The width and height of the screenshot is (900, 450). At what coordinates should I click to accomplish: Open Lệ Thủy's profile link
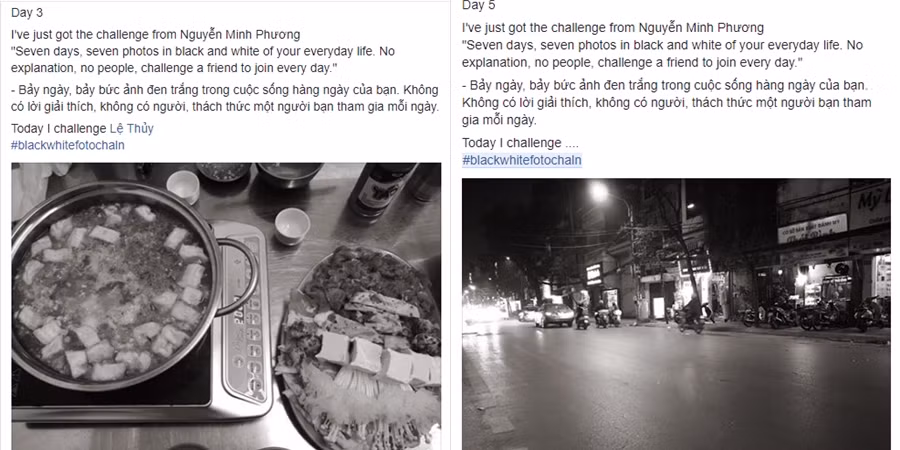tap(131, 129)
